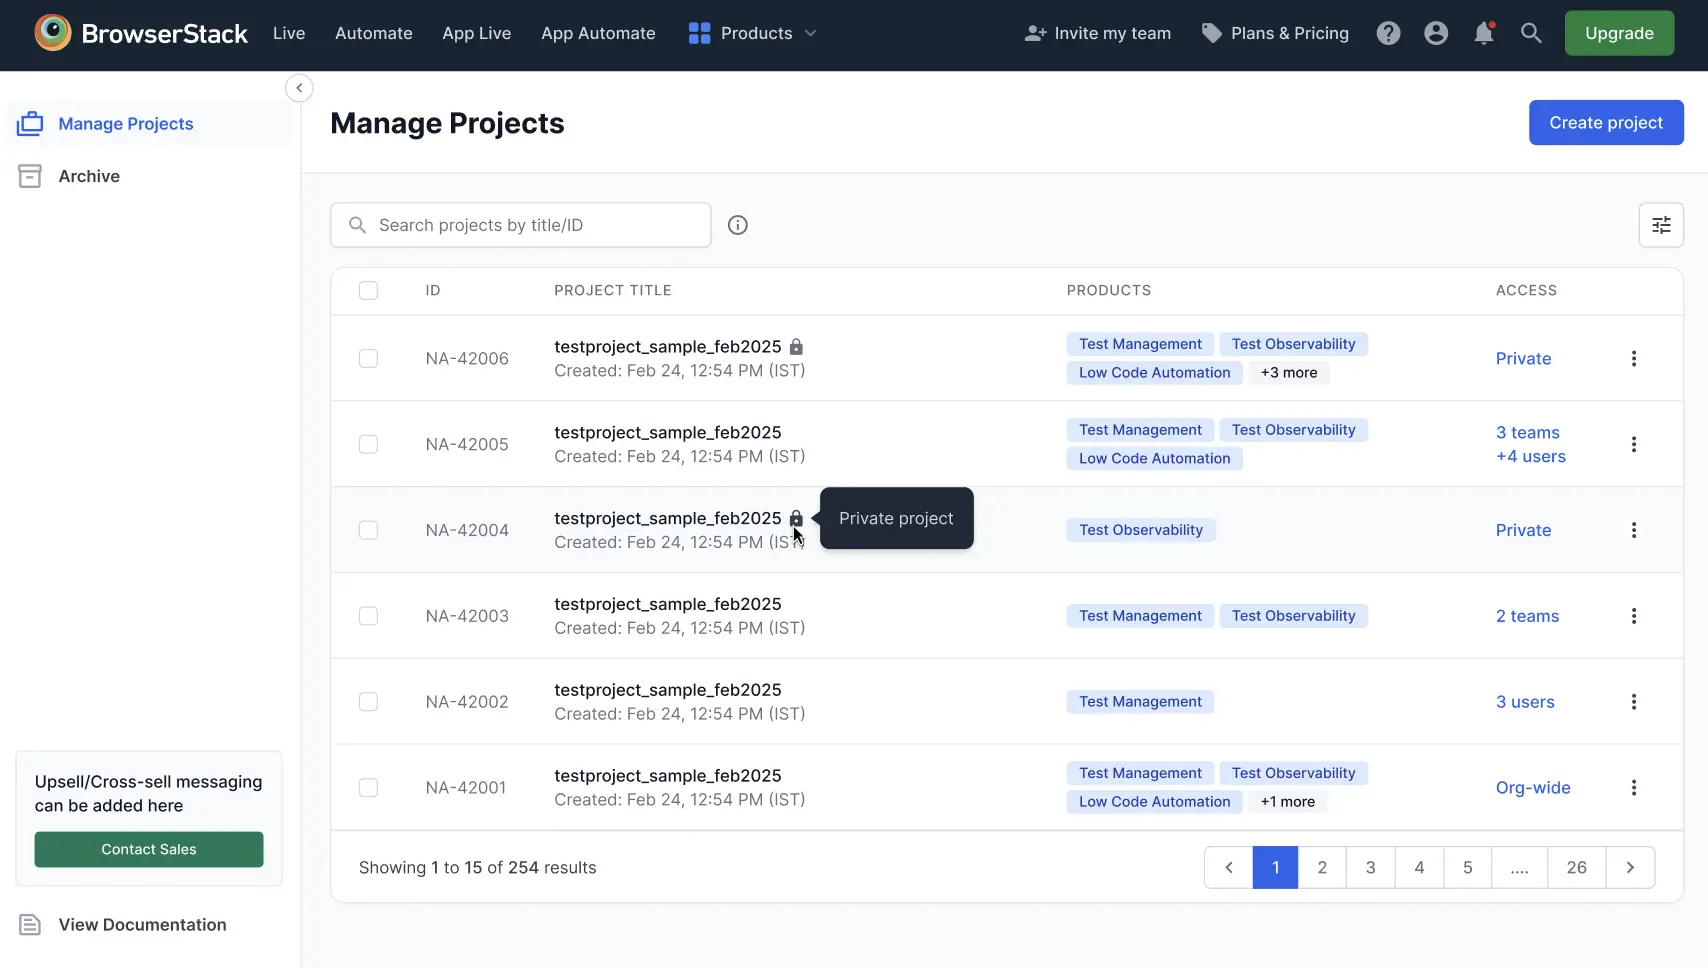
Task: Open the help question mark icon
Action: pyautogui.click(x=1388, y=33)
